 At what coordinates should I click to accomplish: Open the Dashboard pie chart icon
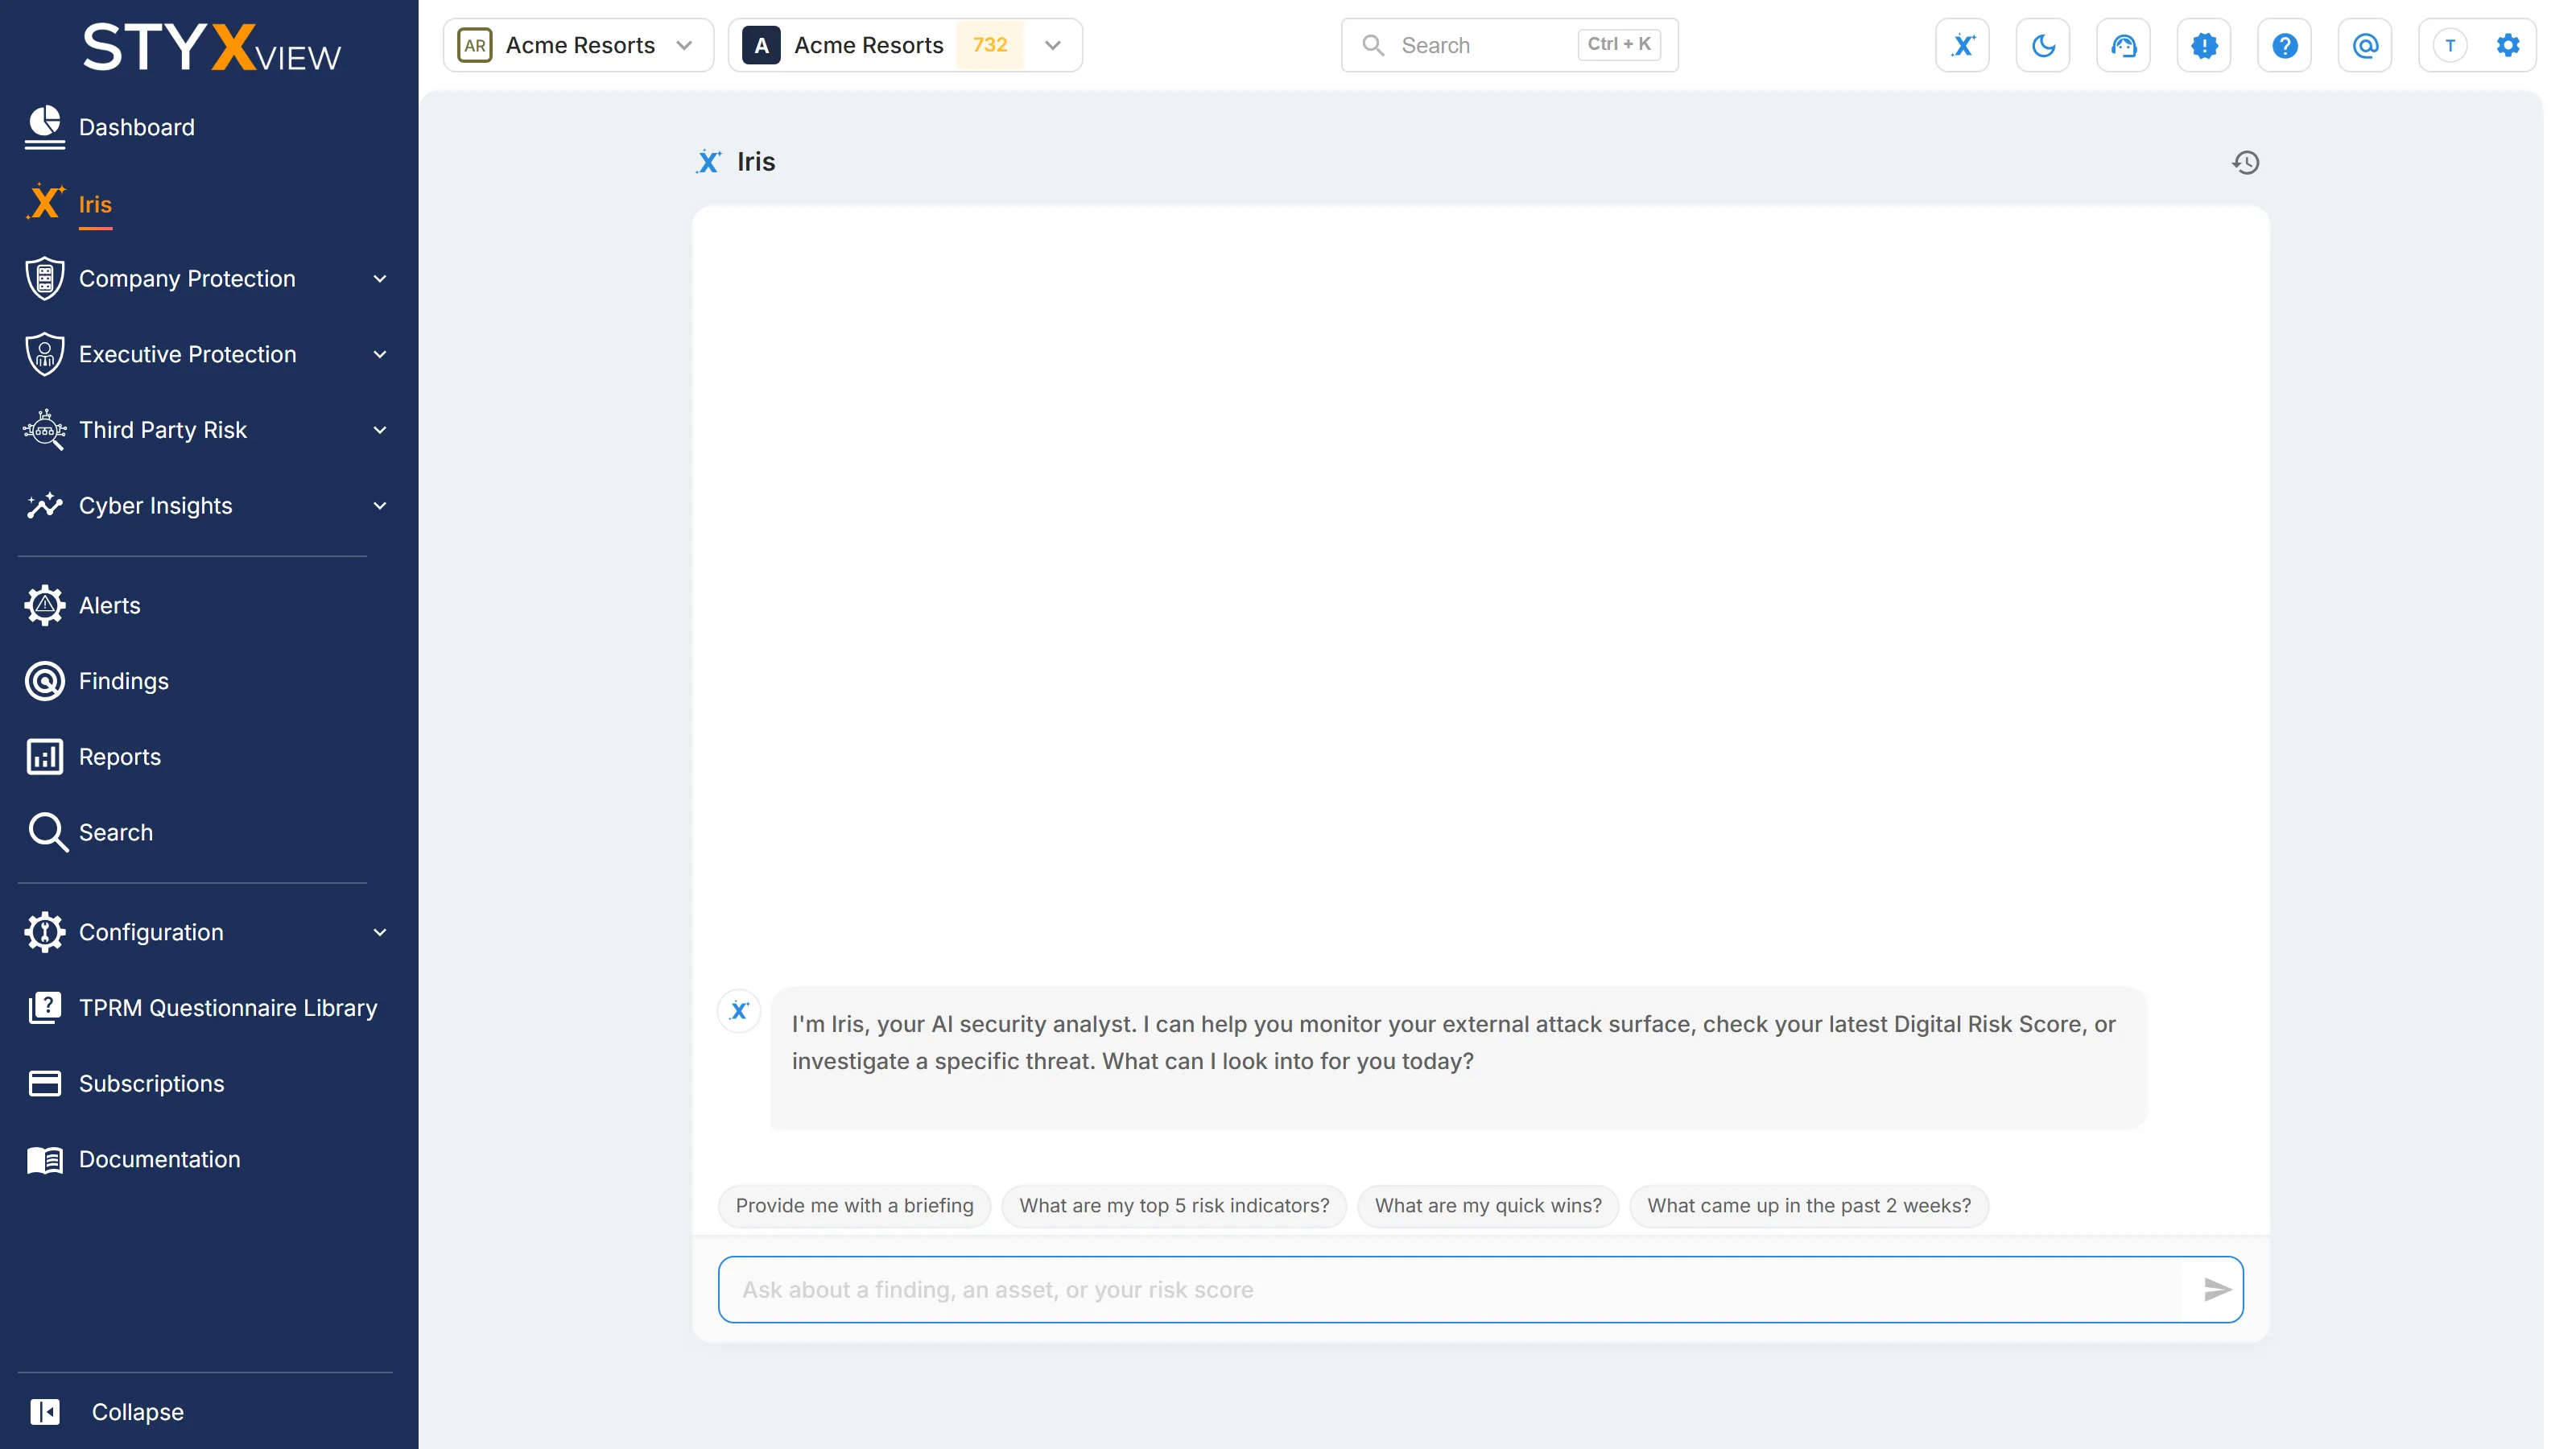pyautogui.click(x=45, y=127)
